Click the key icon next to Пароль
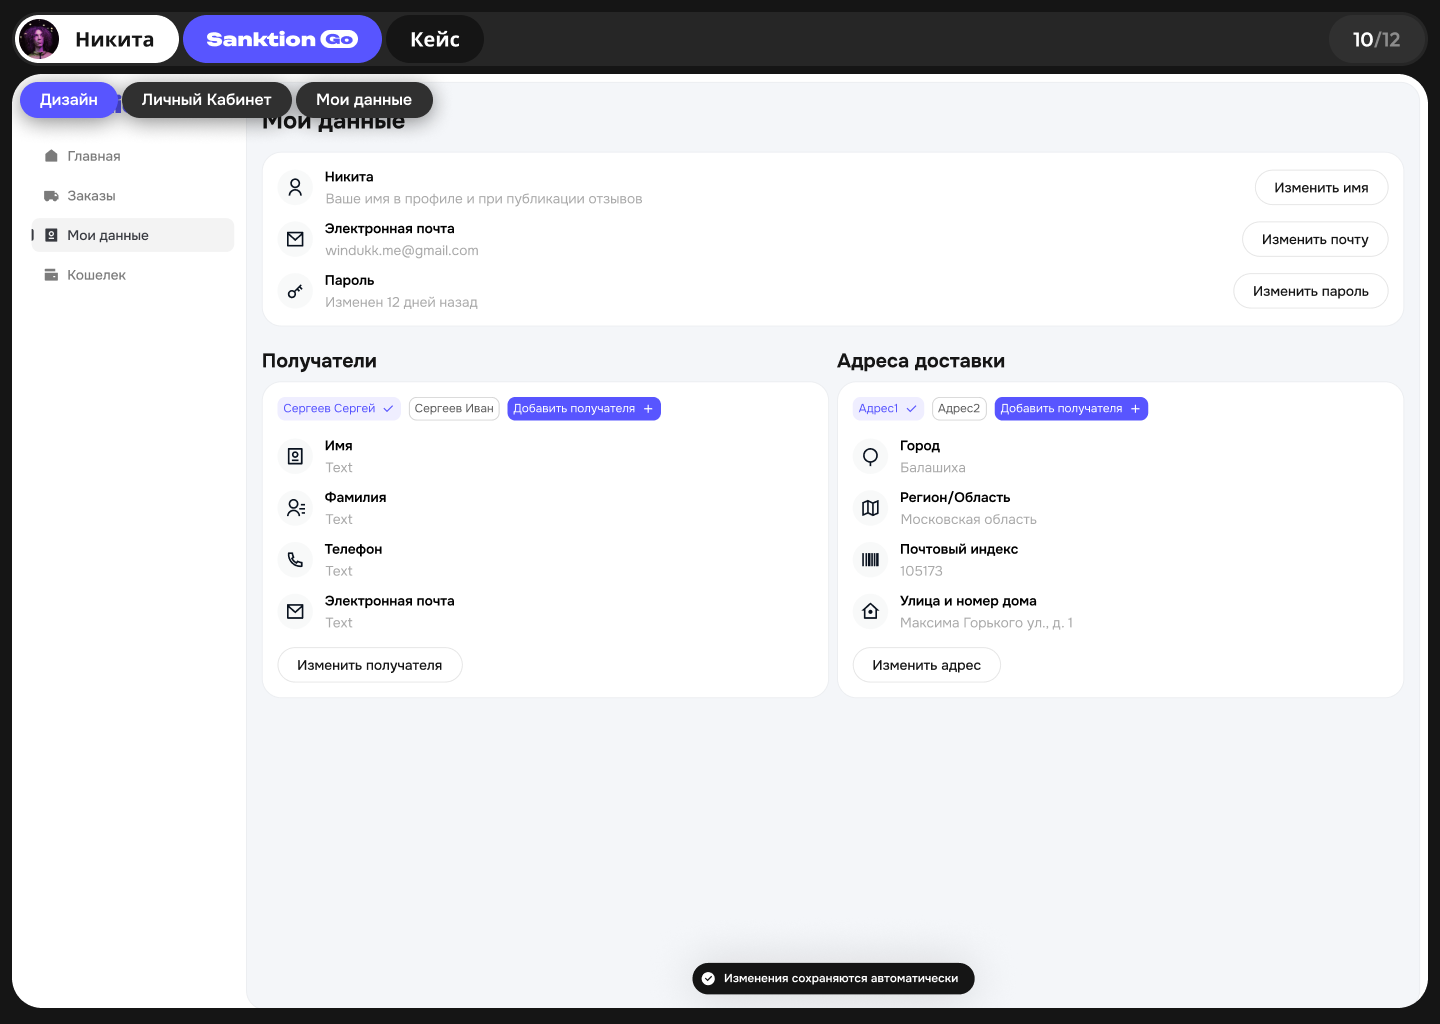This screenshot has width=1440, height=1024. (x=295, y=291)
